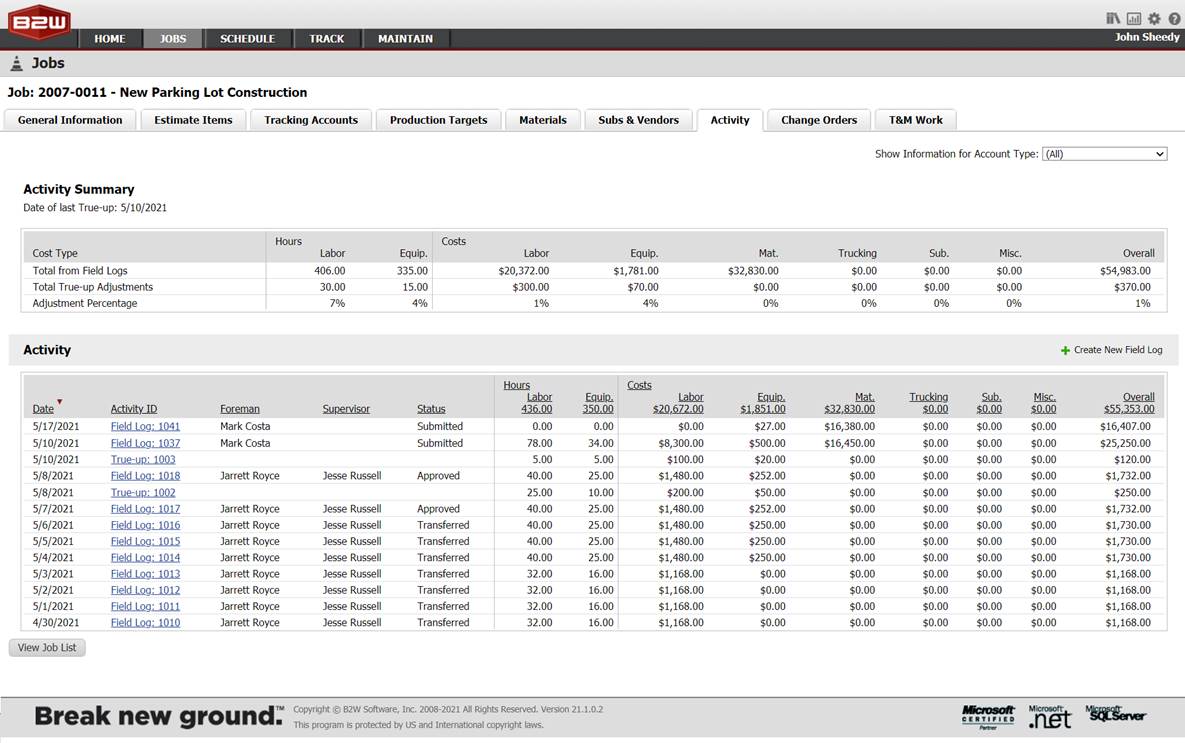Open the JOBS menu
Viewport: 1185px width, 743px height.
(173, 39)
